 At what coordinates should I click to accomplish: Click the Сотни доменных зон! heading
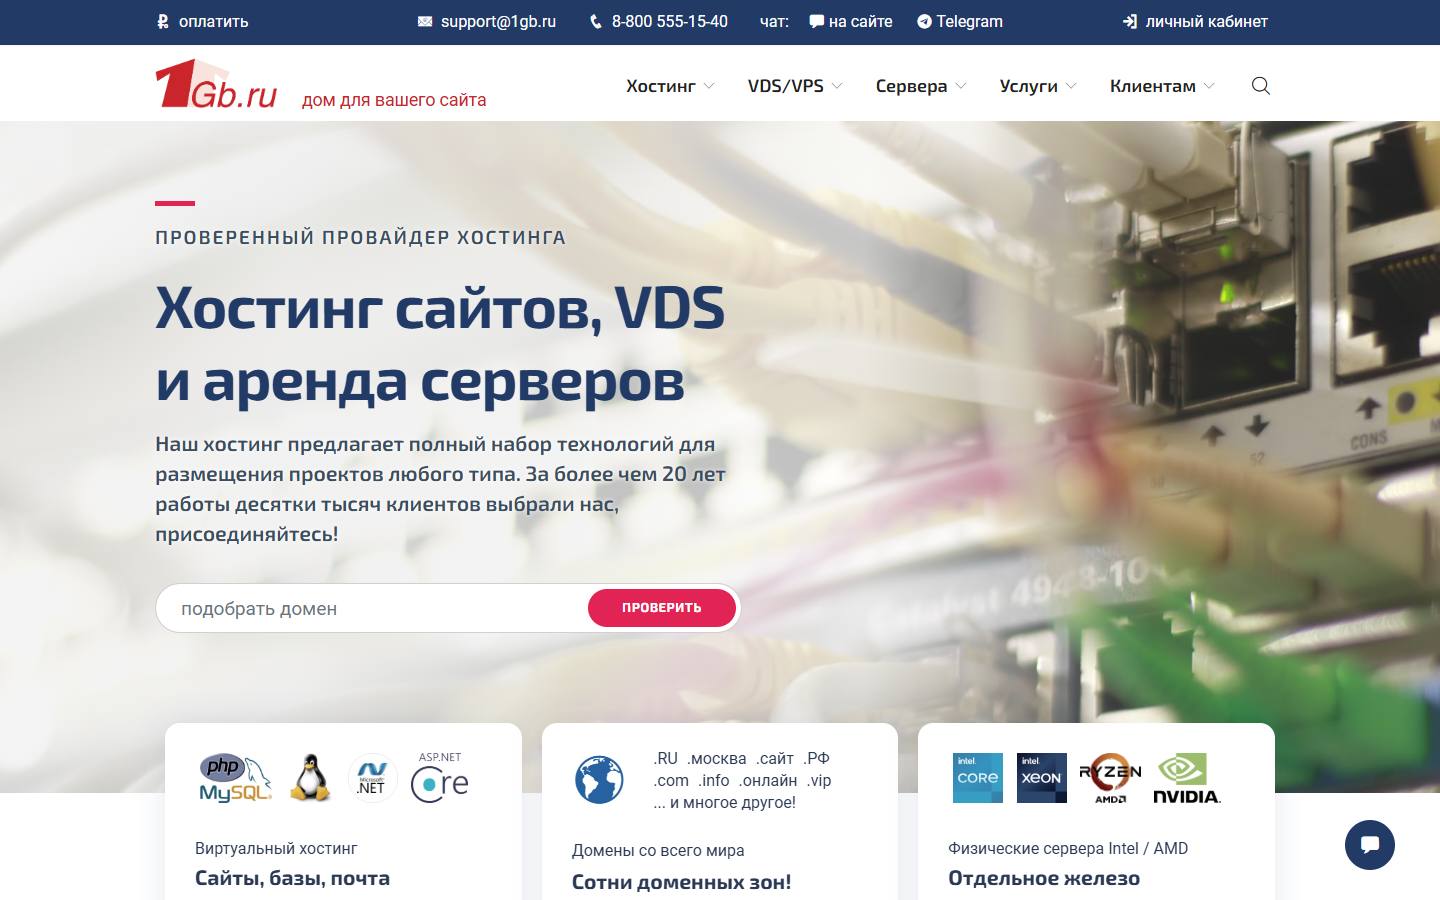point(681,882)
